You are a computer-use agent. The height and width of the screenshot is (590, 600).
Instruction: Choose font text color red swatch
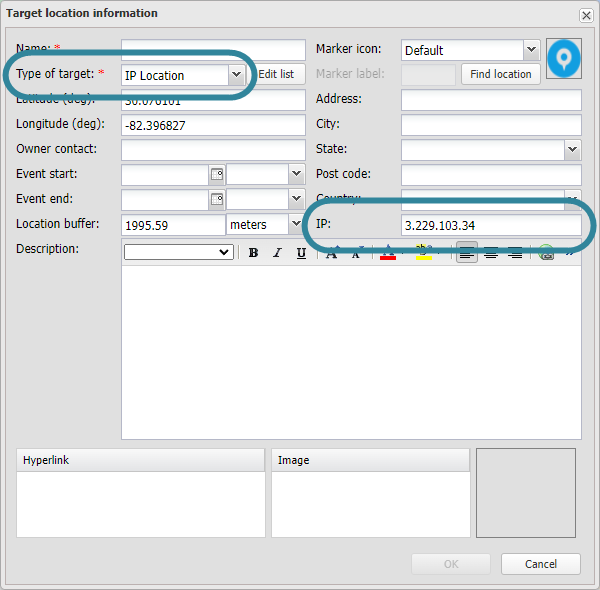(388, 253)
